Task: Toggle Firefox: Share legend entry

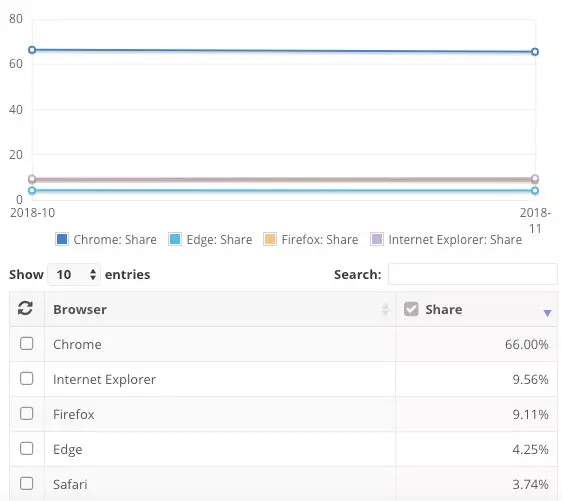Action: [x=311, y=239]
